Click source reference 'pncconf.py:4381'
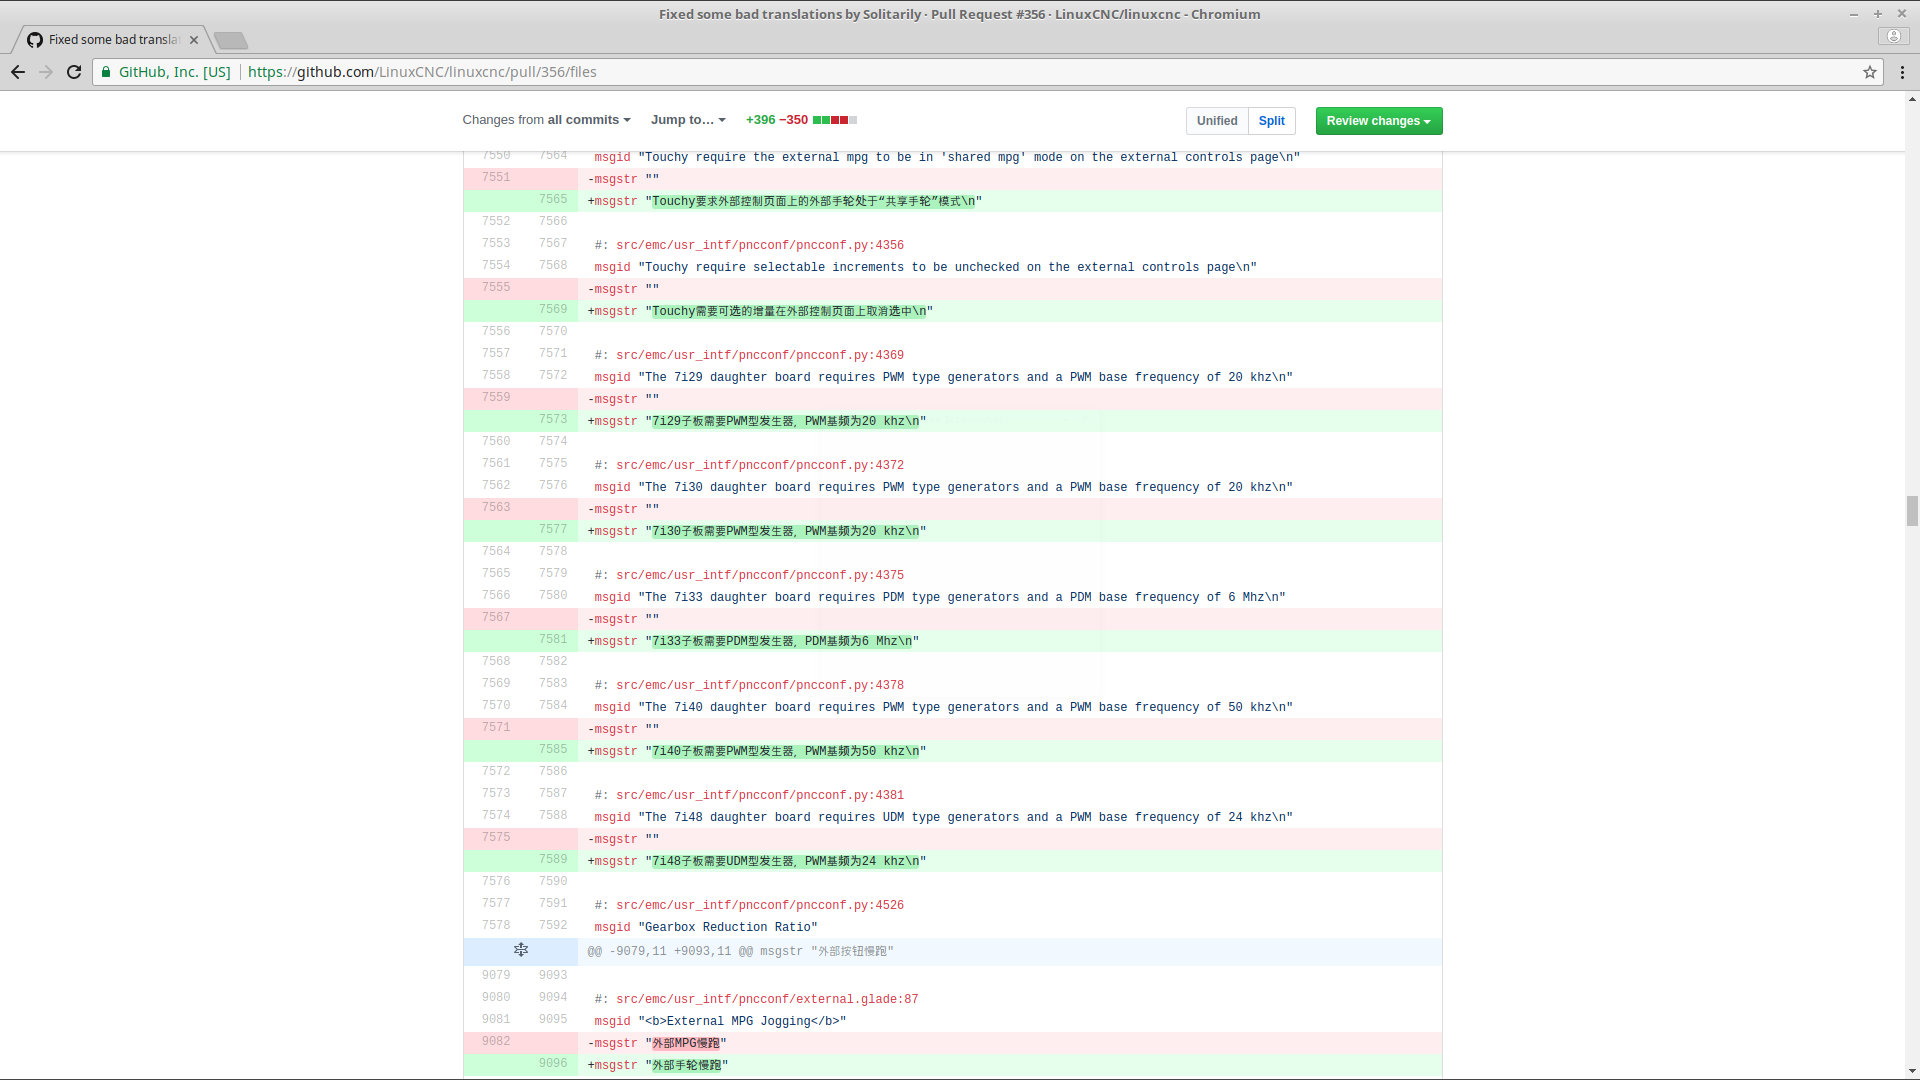The height and width of the screenshot is (1080, 1920). [x=760, y=796]
